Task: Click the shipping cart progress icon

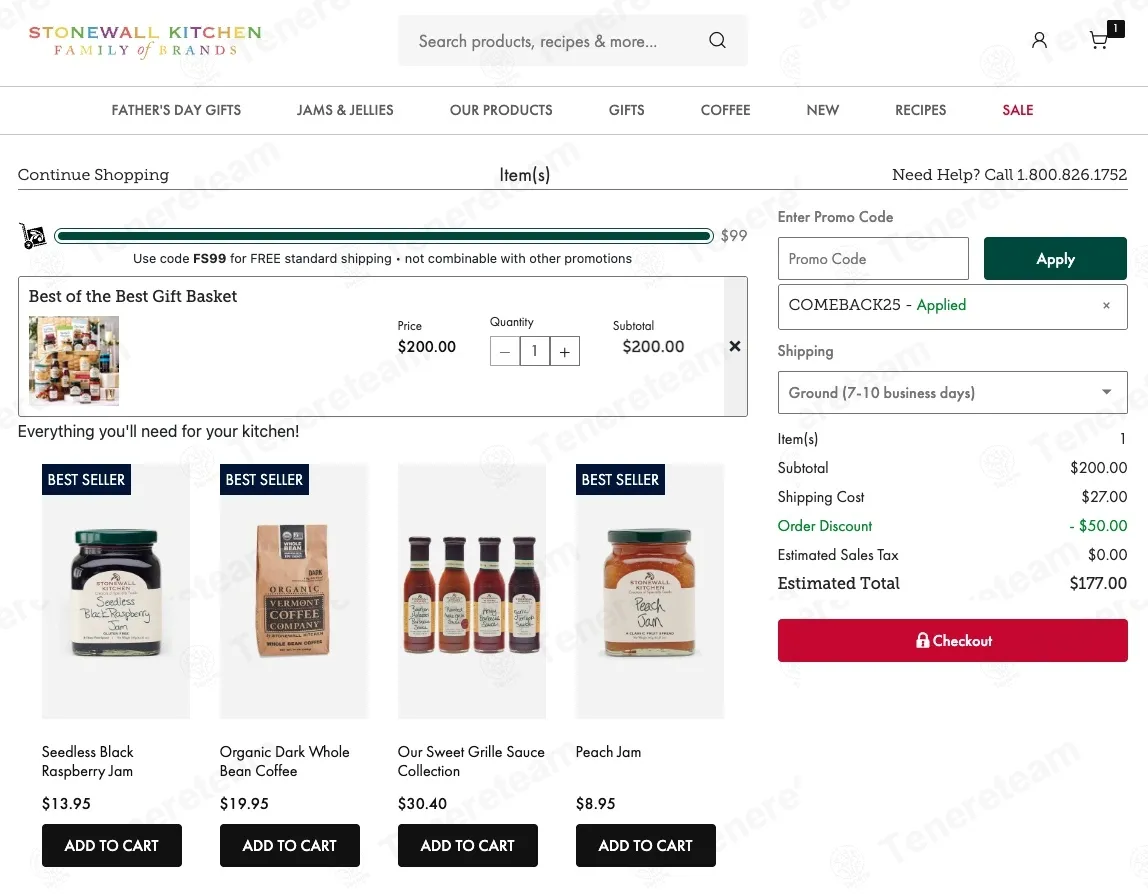Action: (x=32, y=236)
